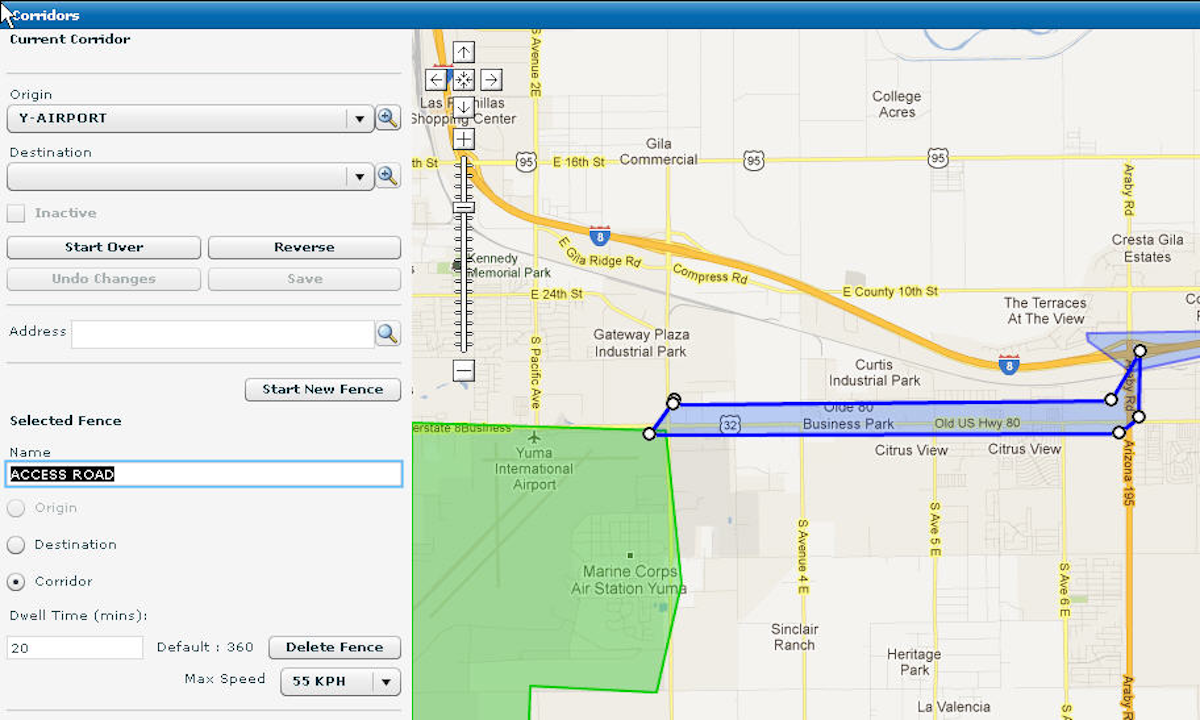Click the pan right arrow on the map
This screenshot has width=1200, height=720.
pos(490,79)
